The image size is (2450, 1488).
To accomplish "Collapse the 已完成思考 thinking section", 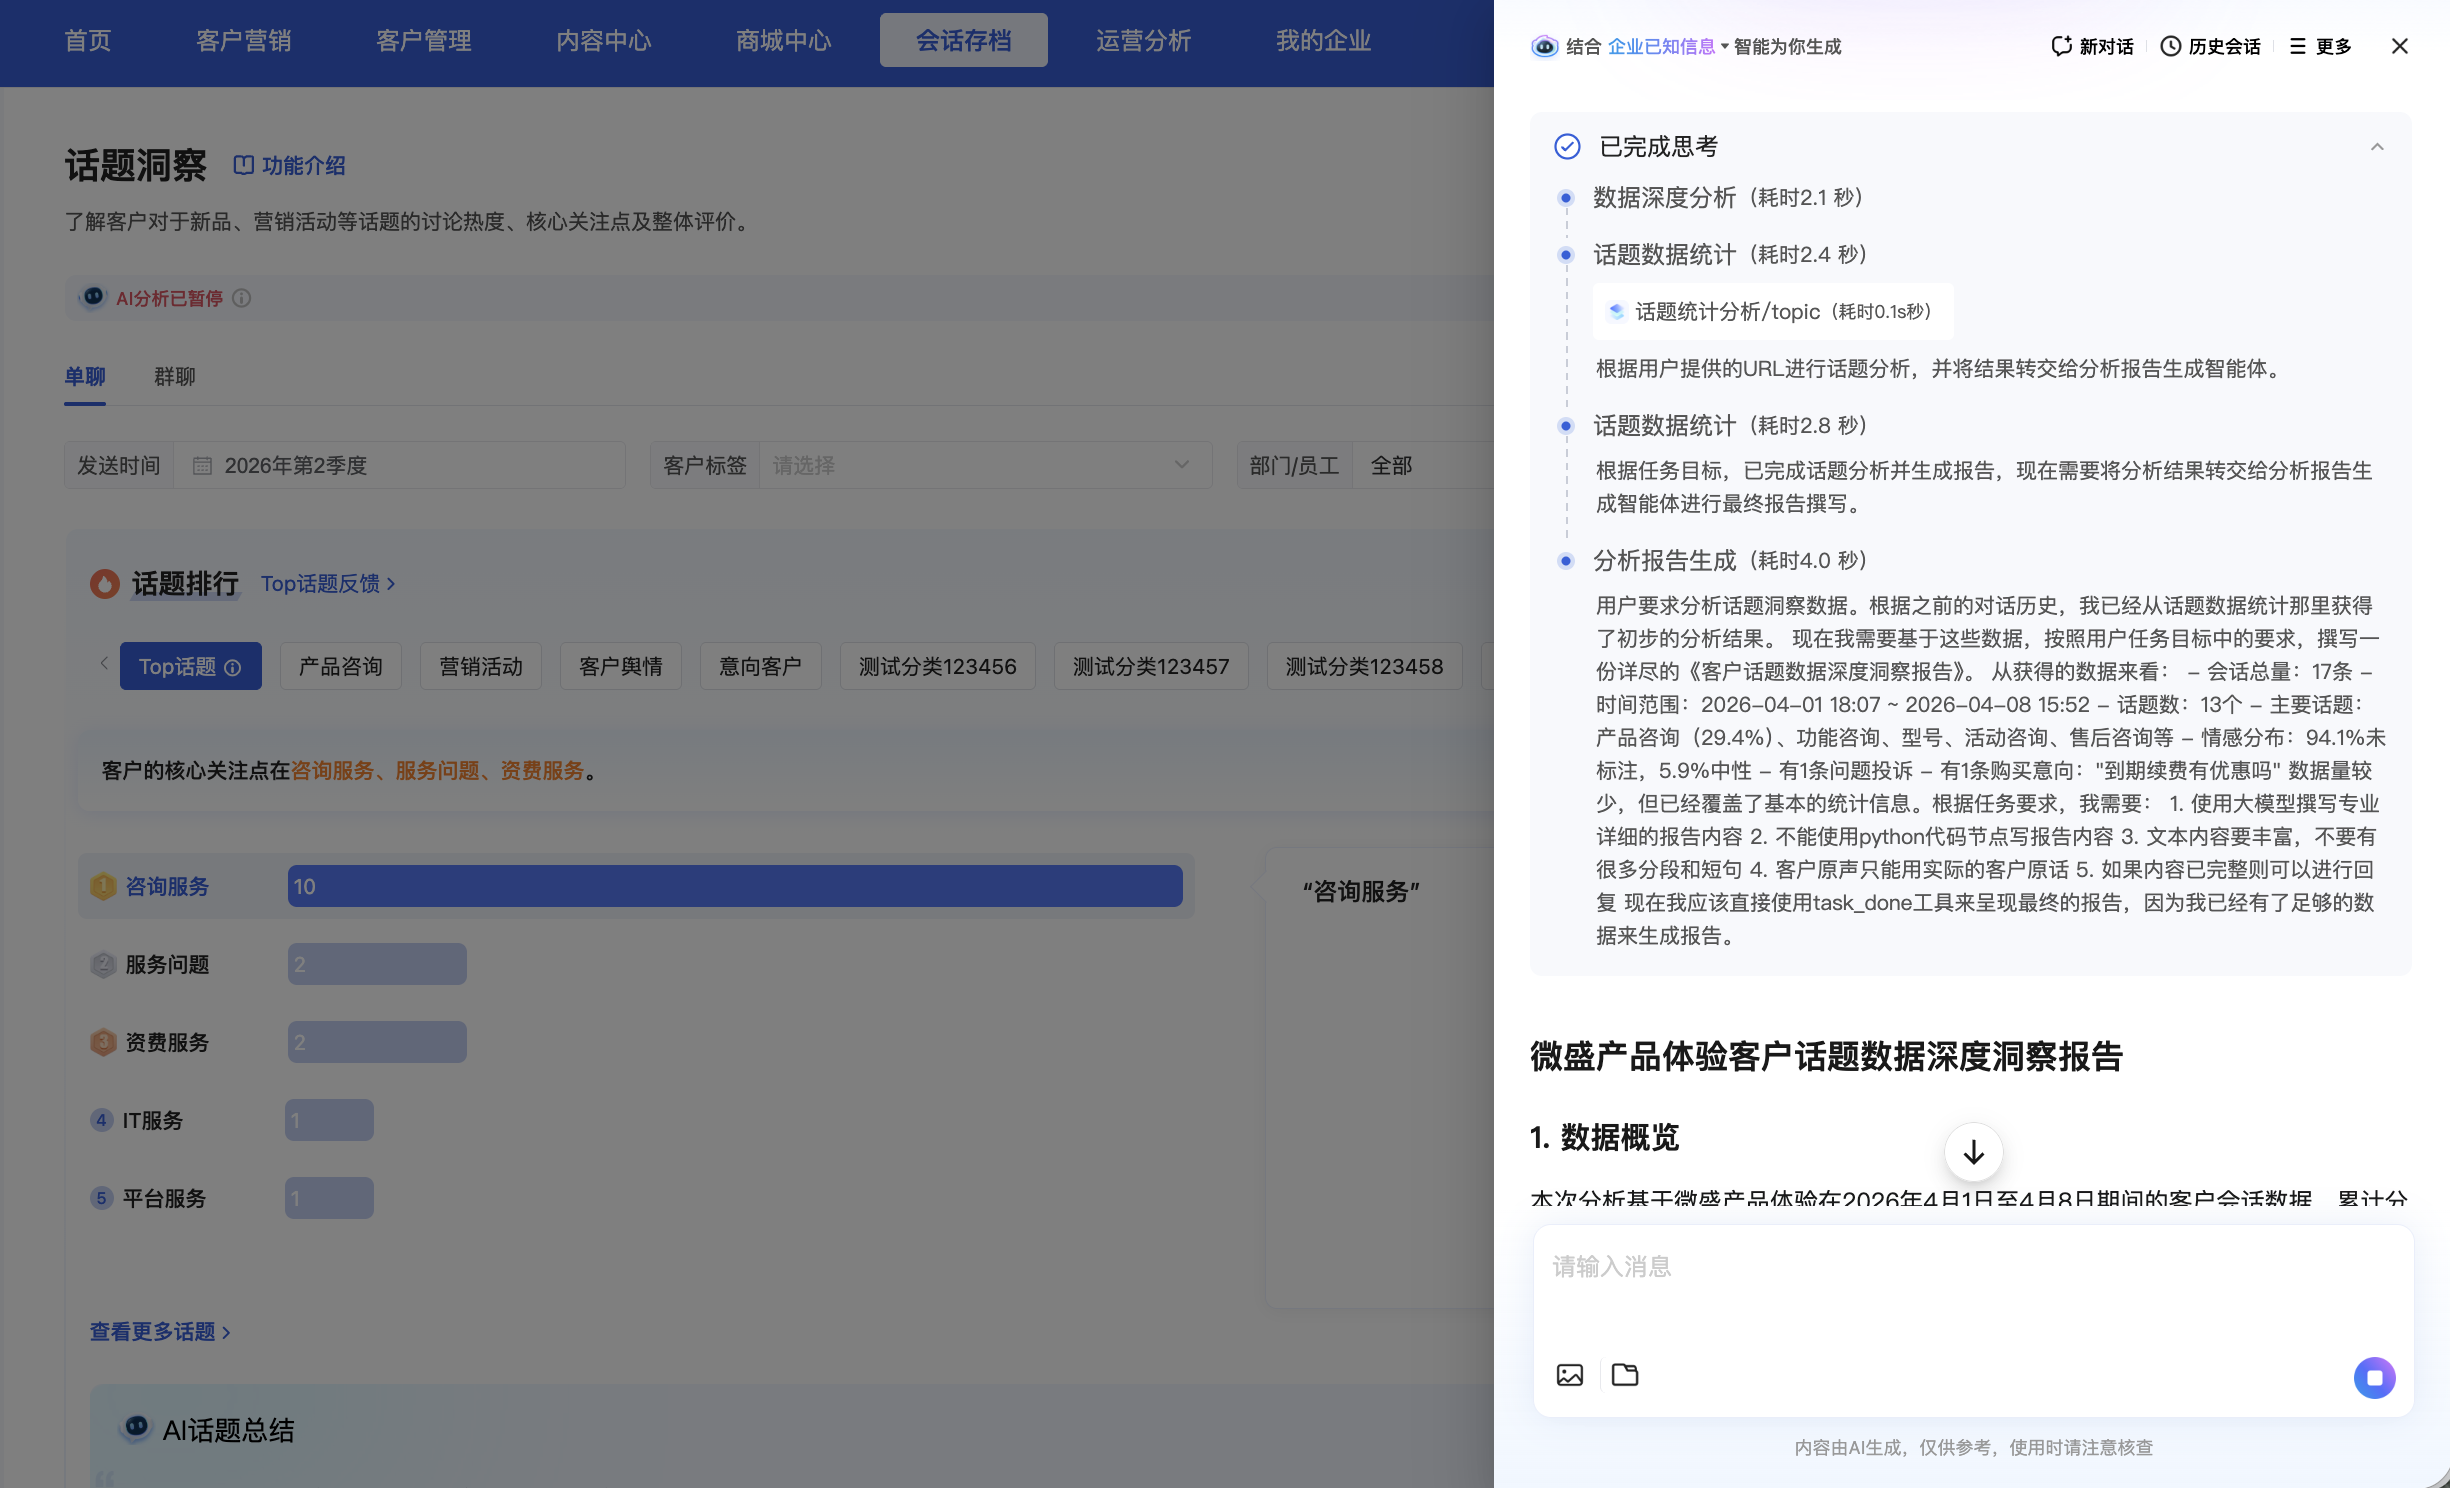I will tap(2377, 147).
